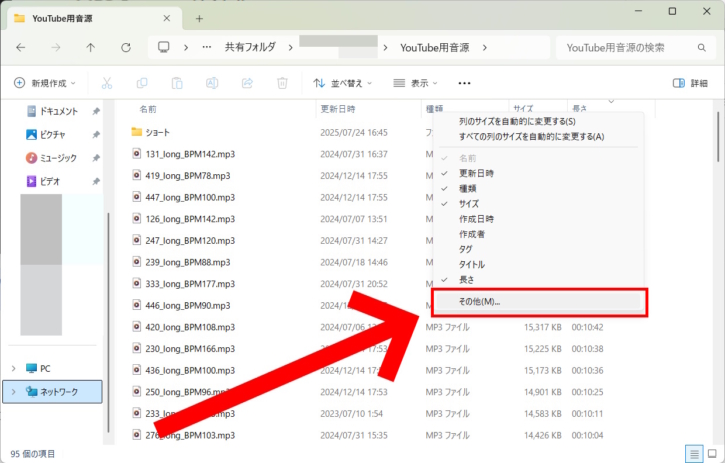Screen dimensions: 725x463
Task: Open the new tab plus button
Action: 199,18
